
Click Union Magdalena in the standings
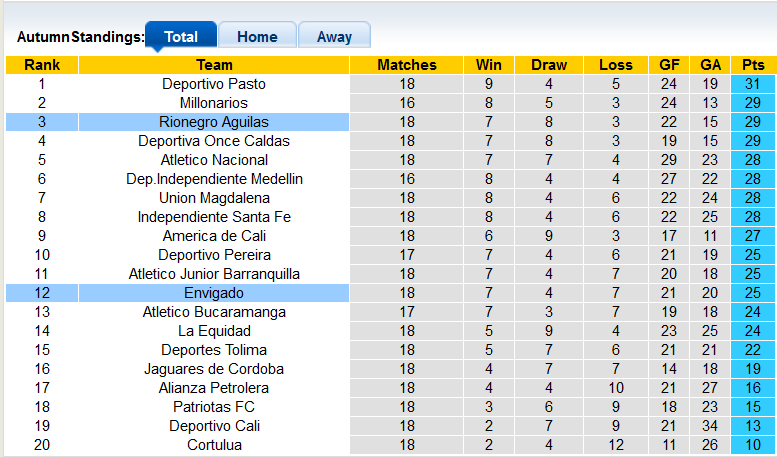click(214, 198)
